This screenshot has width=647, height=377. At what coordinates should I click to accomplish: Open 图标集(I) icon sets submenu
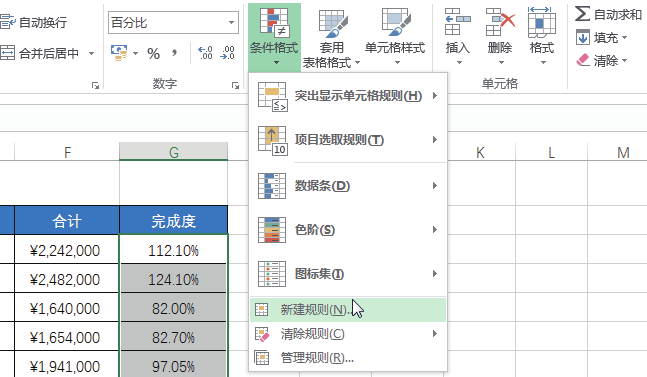348,273
